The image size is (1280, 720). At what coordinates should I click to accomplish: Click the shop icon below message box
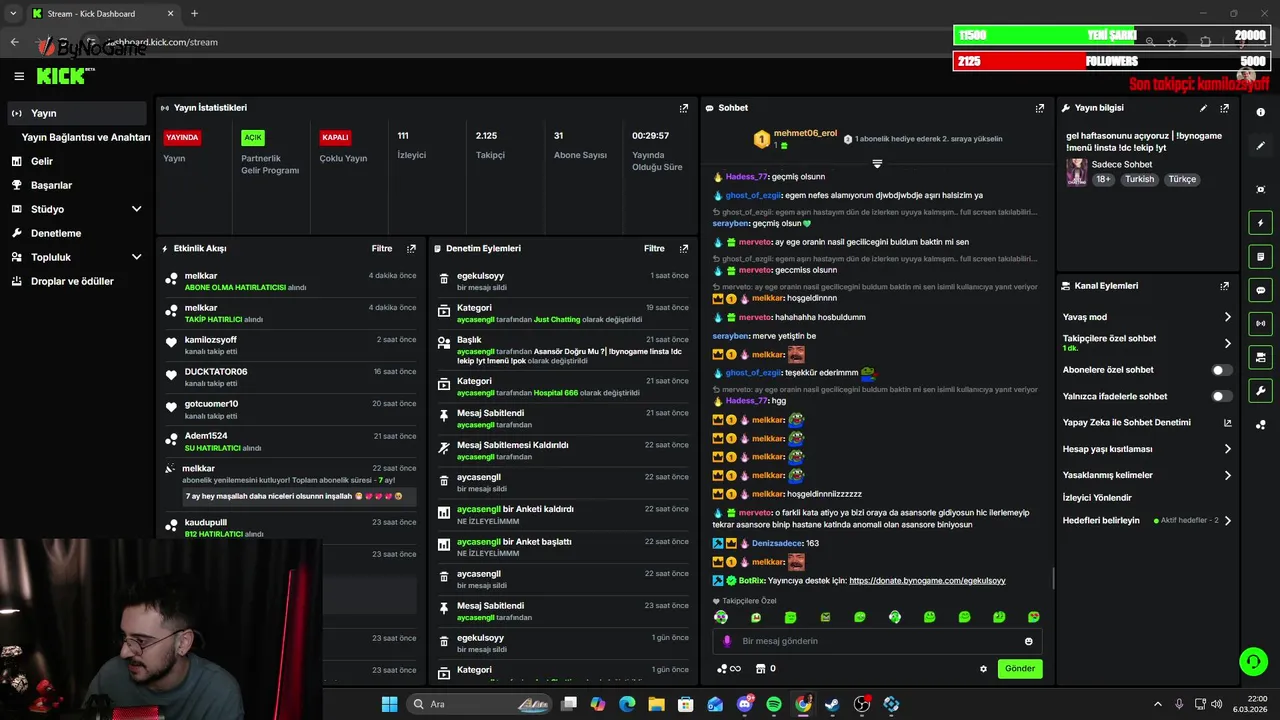pos(760,669)
